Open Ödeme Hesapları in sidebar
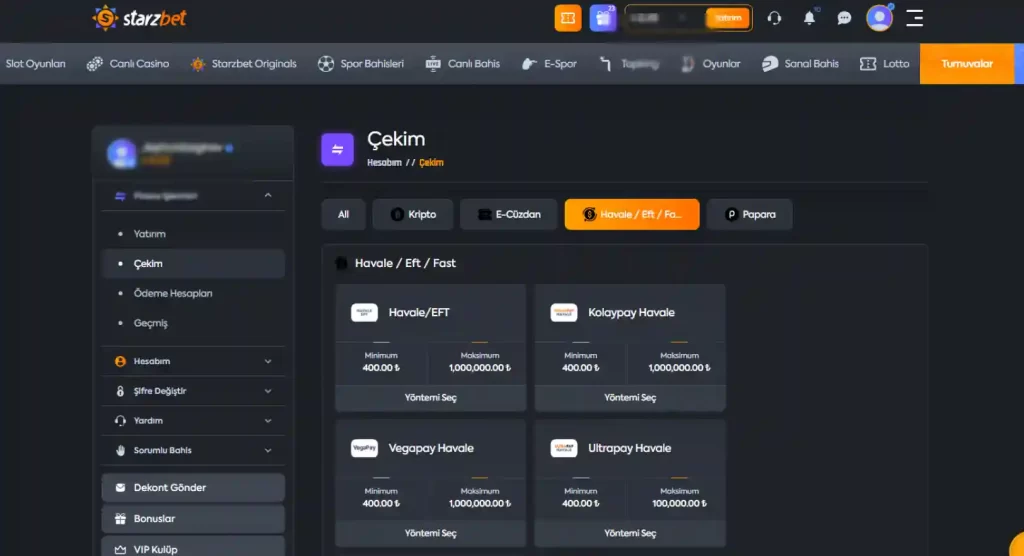 coord(193,293)
